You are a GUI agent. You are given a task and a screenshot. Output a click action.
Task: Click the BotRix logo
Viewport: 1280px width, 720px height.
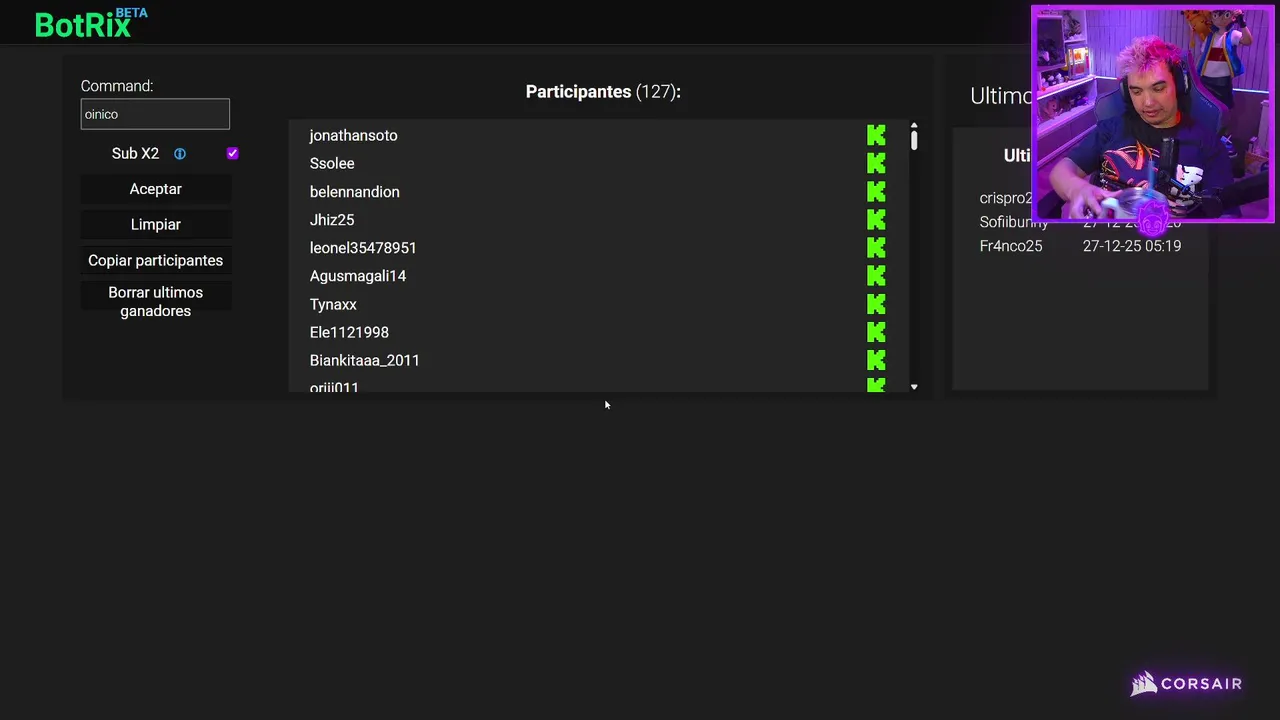tap(84, 25)
